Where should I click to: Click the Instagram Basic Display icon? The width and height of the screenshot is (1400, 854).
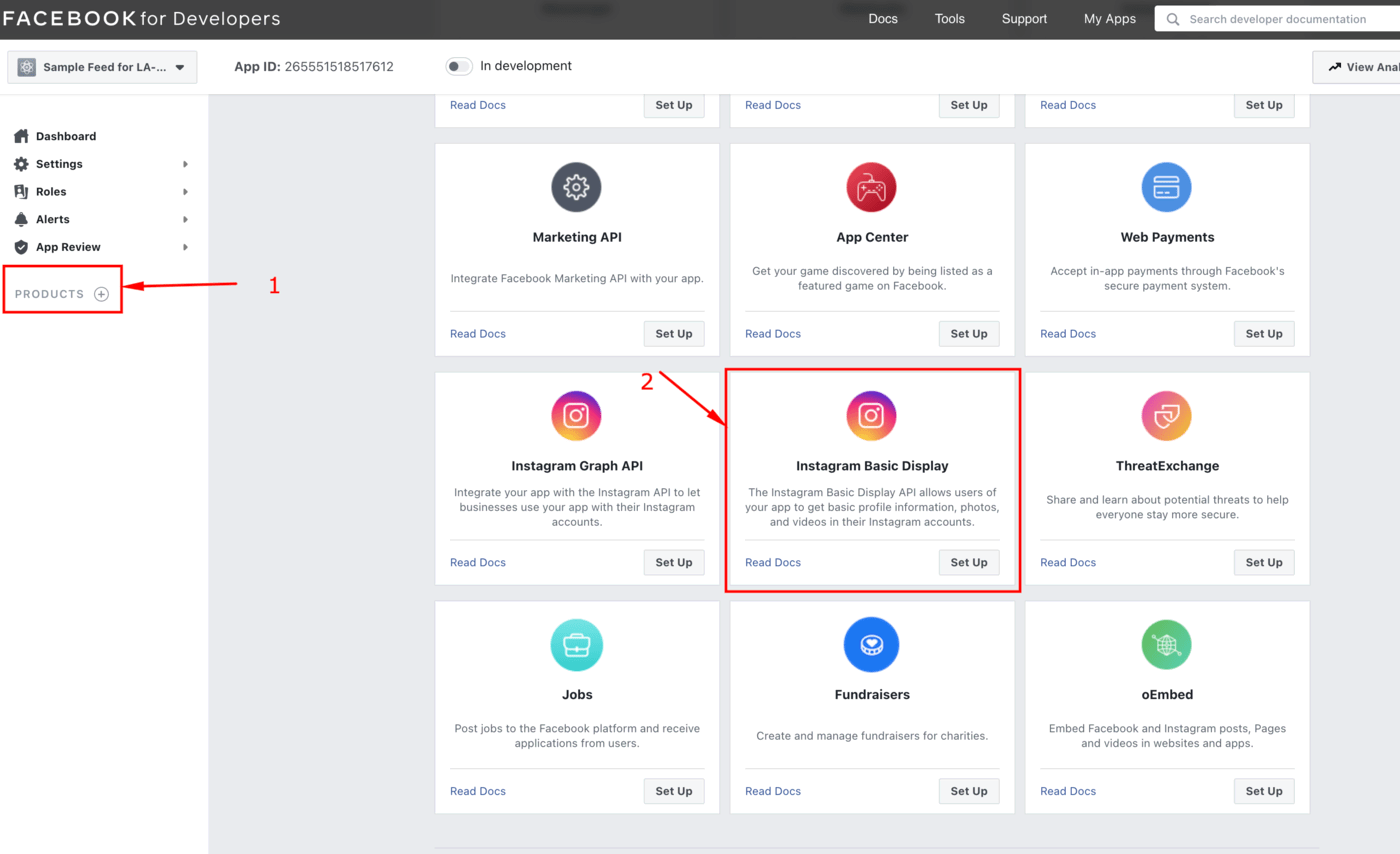point(871,415)
